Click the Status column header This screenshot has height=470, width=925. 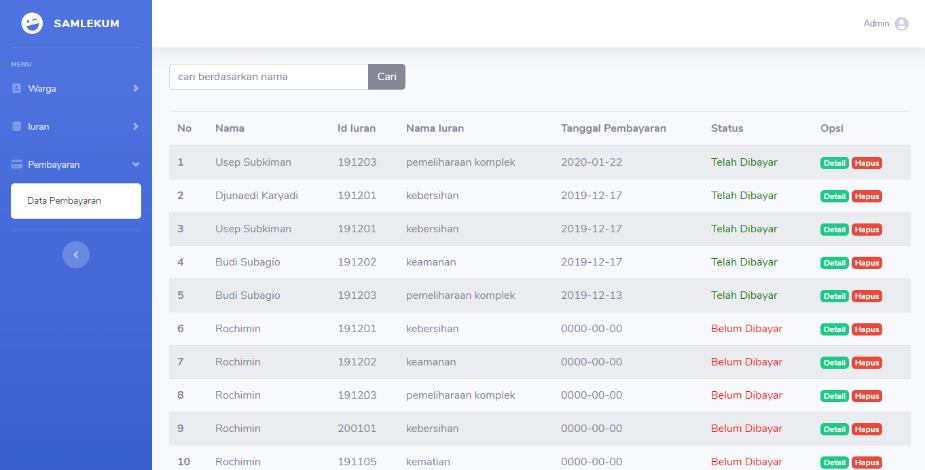727,128
